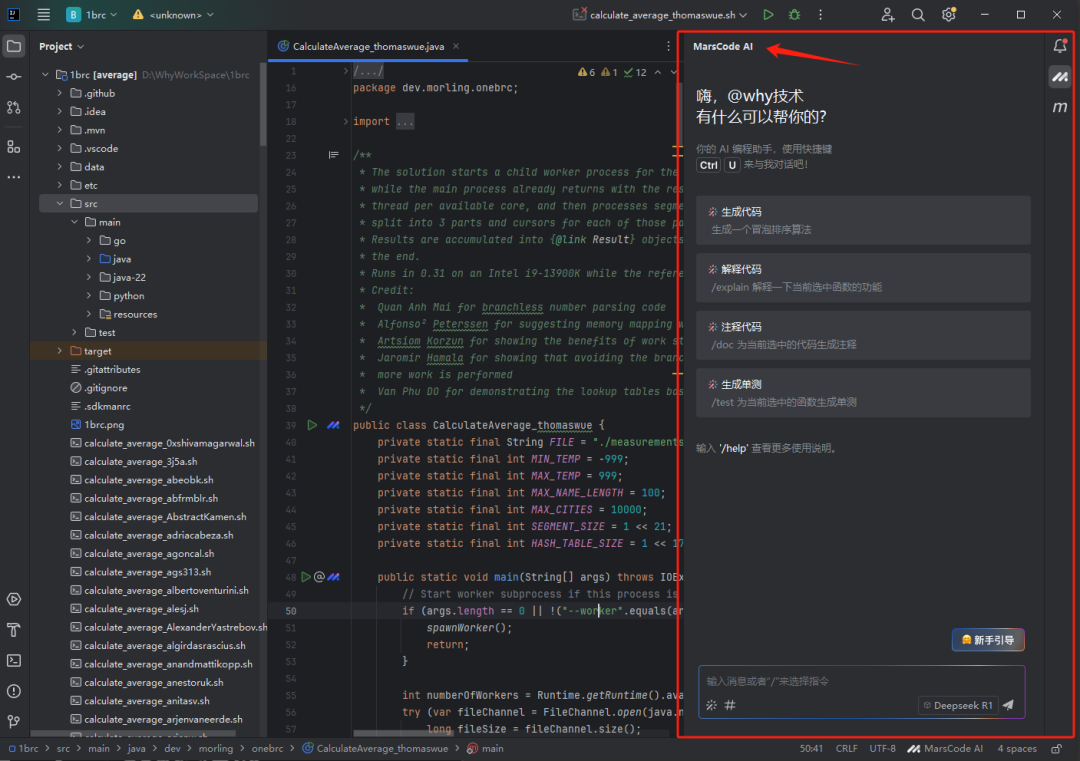Open the Problems tool window
The image size is (1080, 761).
click(14, 691)
